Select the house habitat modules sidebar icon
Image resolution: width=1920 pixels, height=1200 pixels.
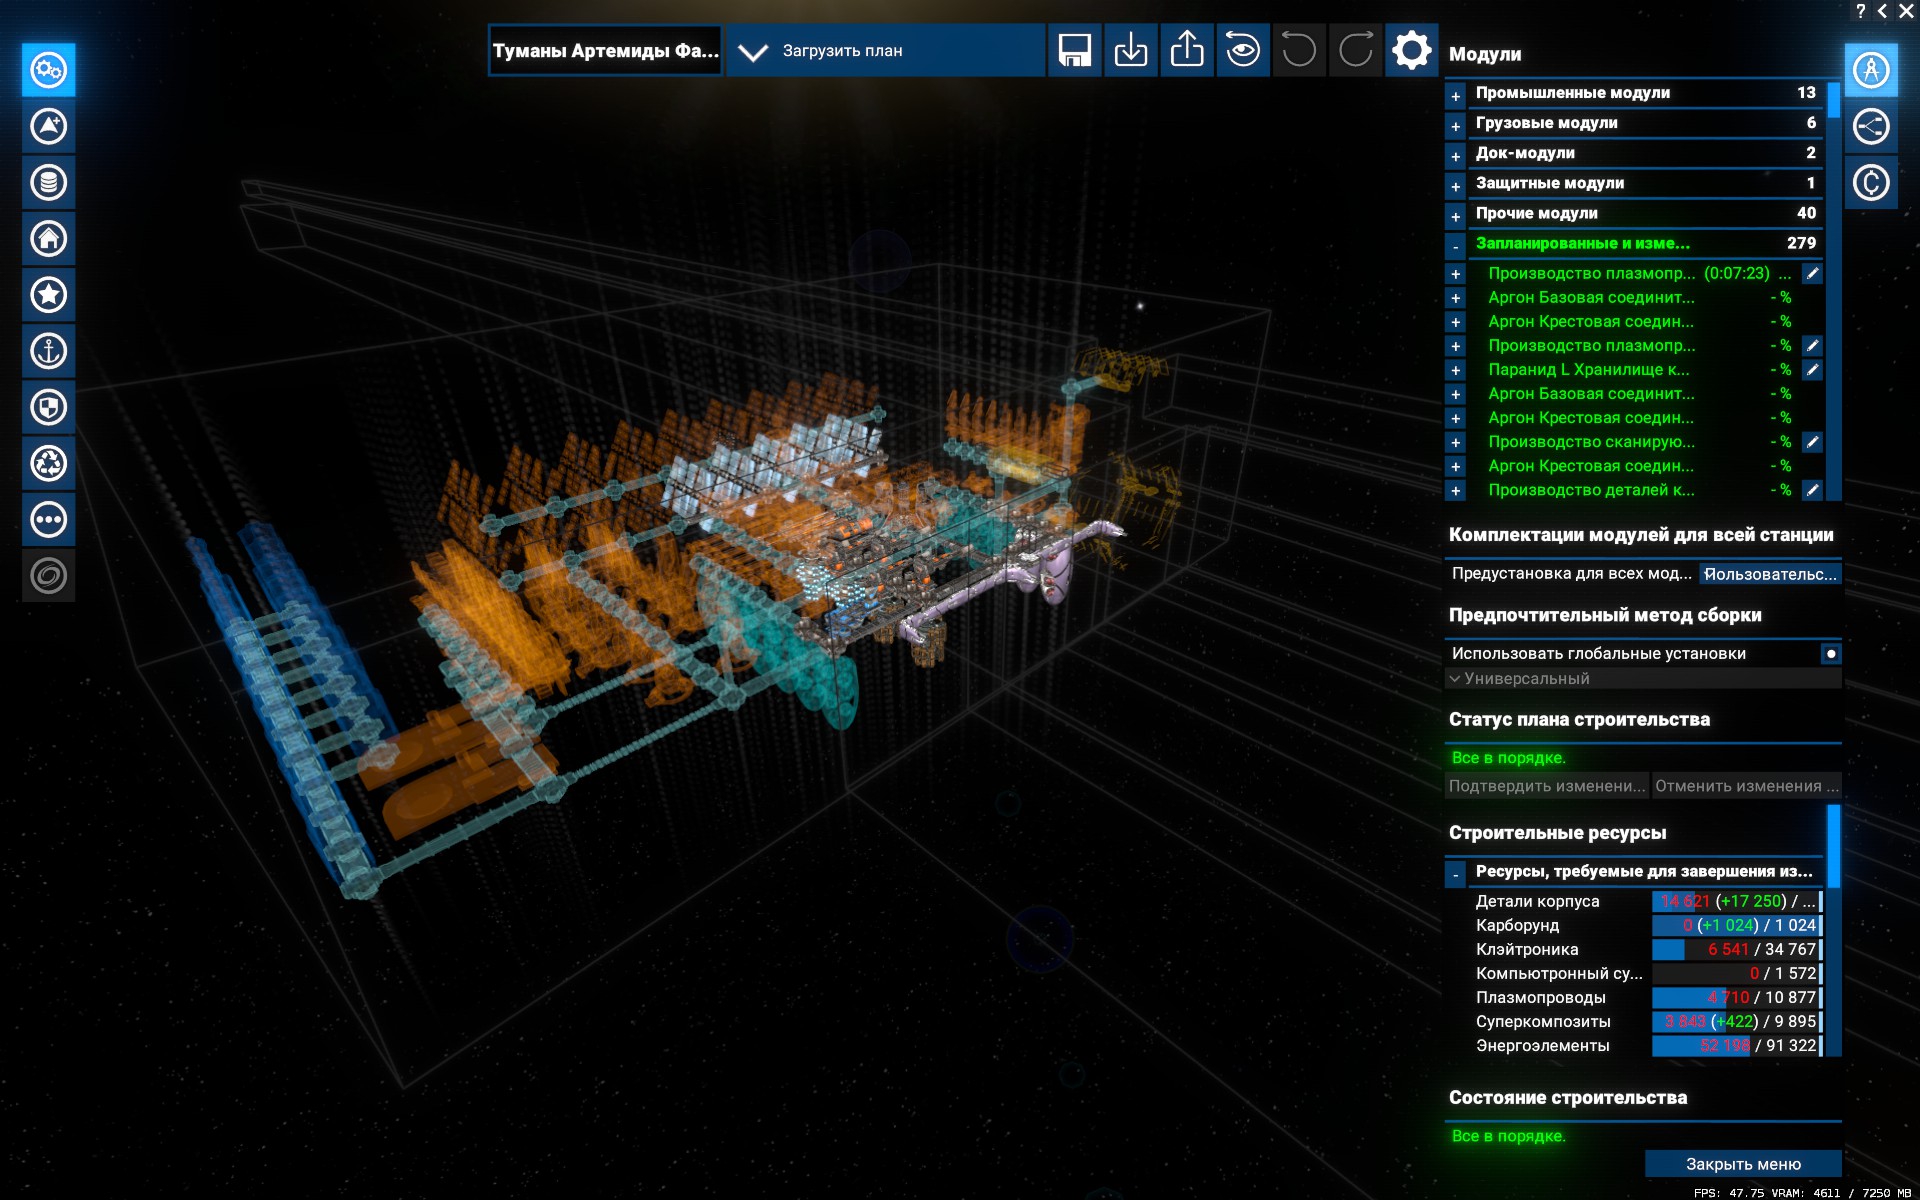coord(48,238)
